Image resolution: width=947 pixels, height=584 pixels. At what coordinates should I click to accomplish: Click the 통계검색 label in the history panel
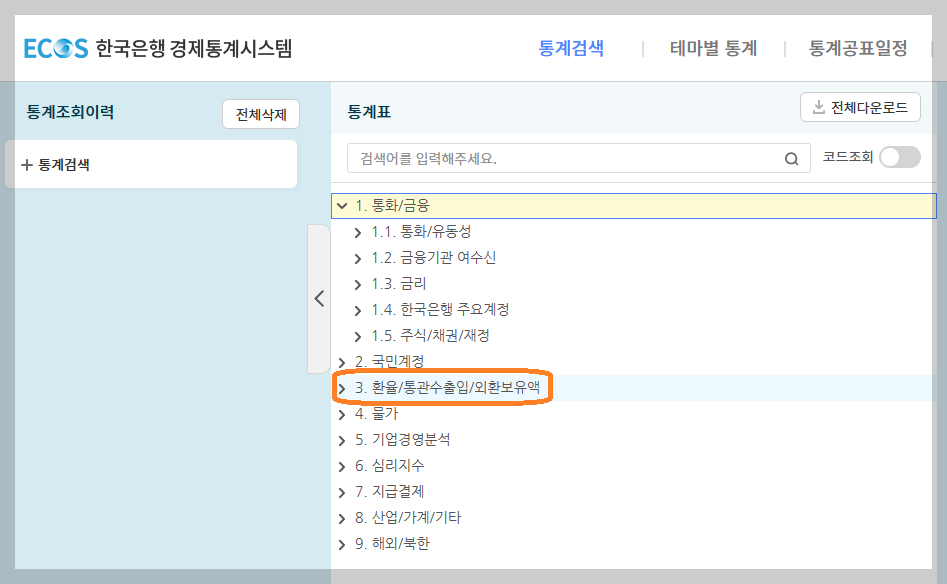pyautogui.click(x=64, y=165)
